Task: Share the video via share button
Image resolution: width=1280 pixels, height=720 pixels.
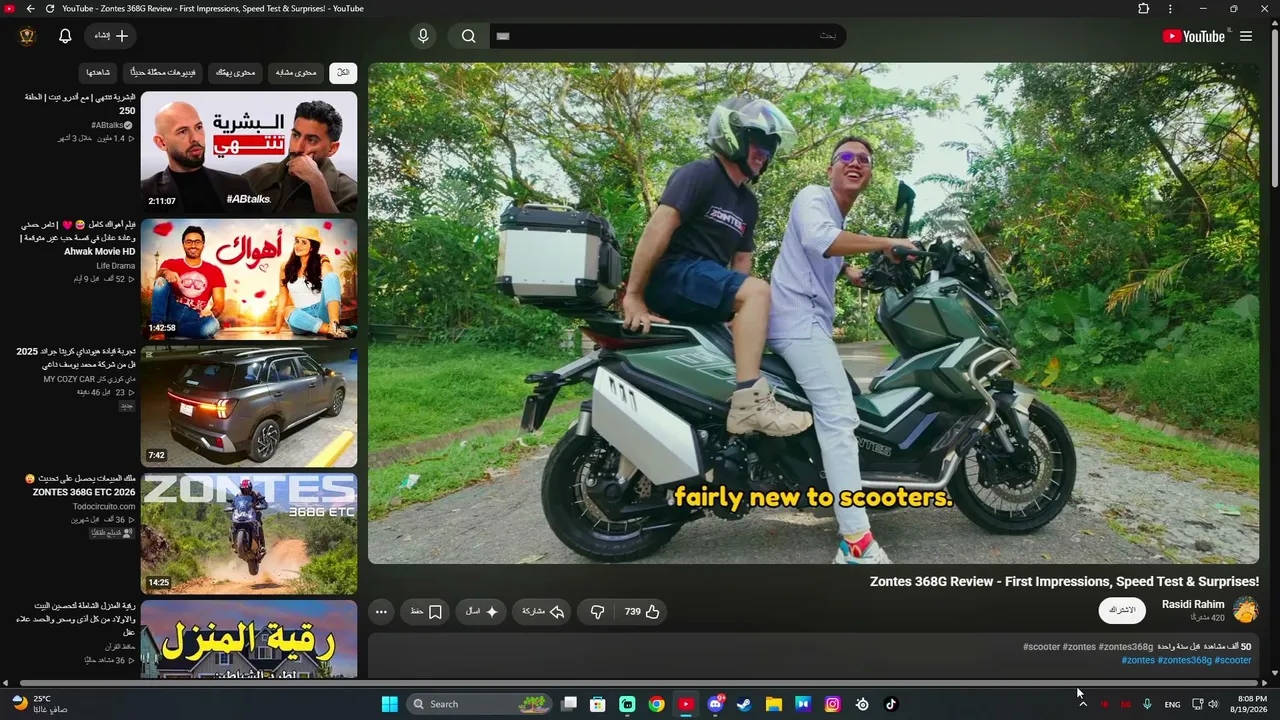Action: point(544,612)
